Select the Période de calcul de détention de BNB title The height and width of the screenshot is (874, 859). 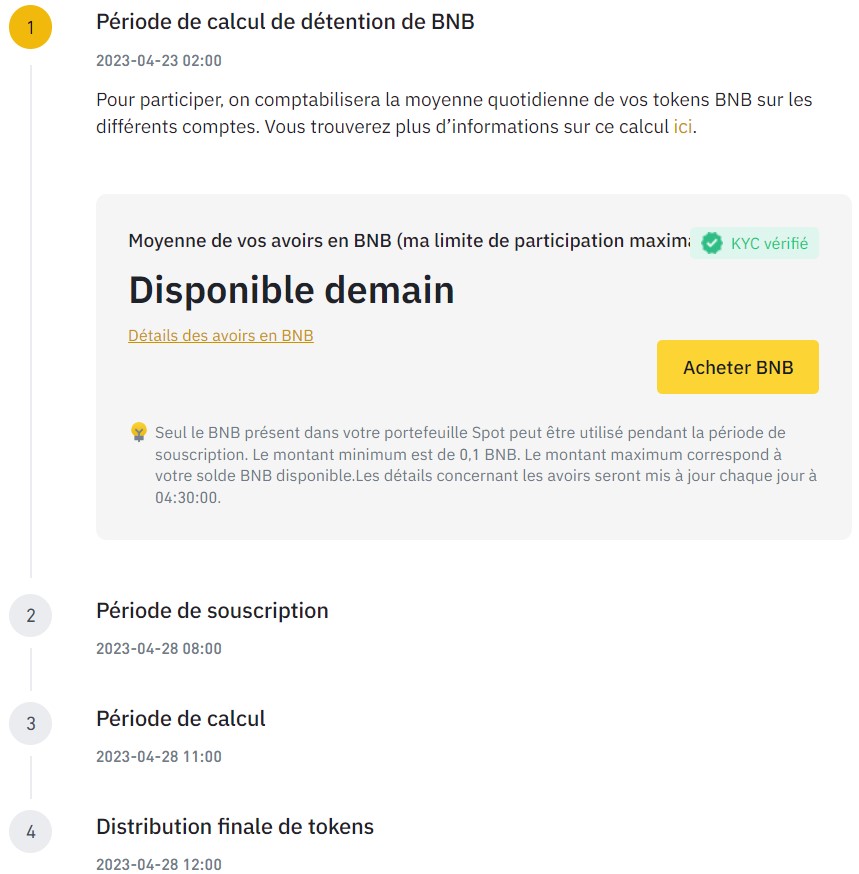[286, 21]
